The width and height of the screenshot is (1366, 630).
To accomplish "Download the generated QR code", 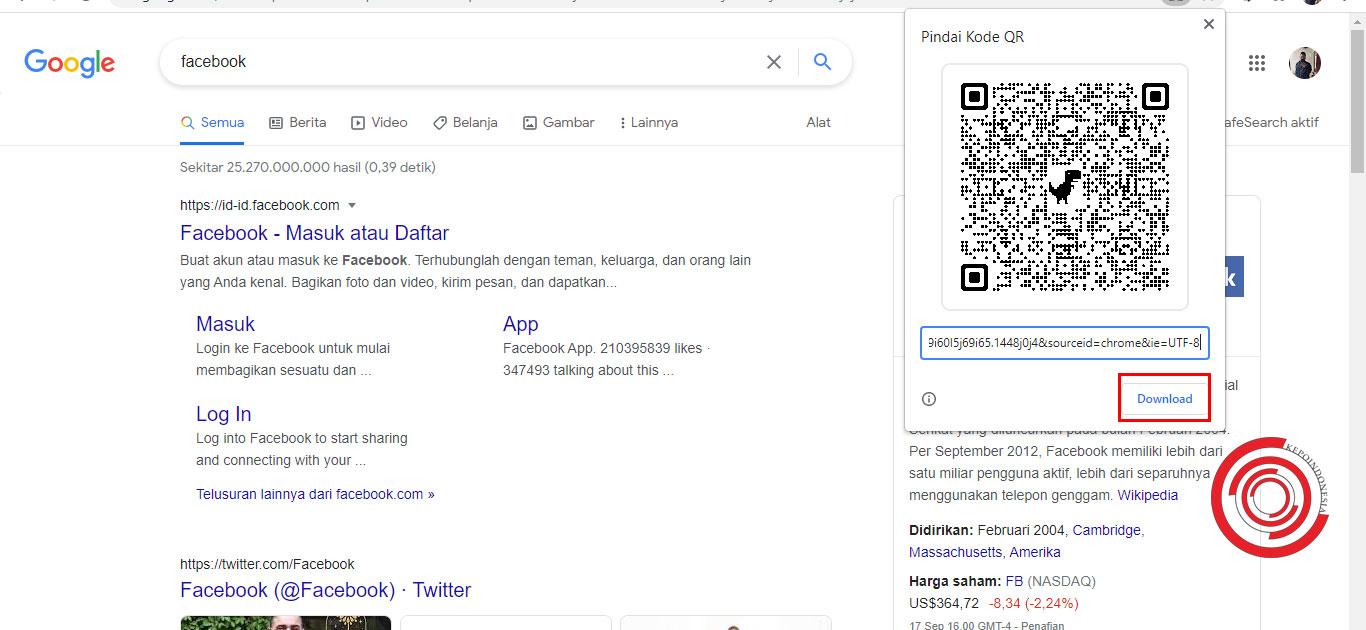I will click(x=1163, y=397).
